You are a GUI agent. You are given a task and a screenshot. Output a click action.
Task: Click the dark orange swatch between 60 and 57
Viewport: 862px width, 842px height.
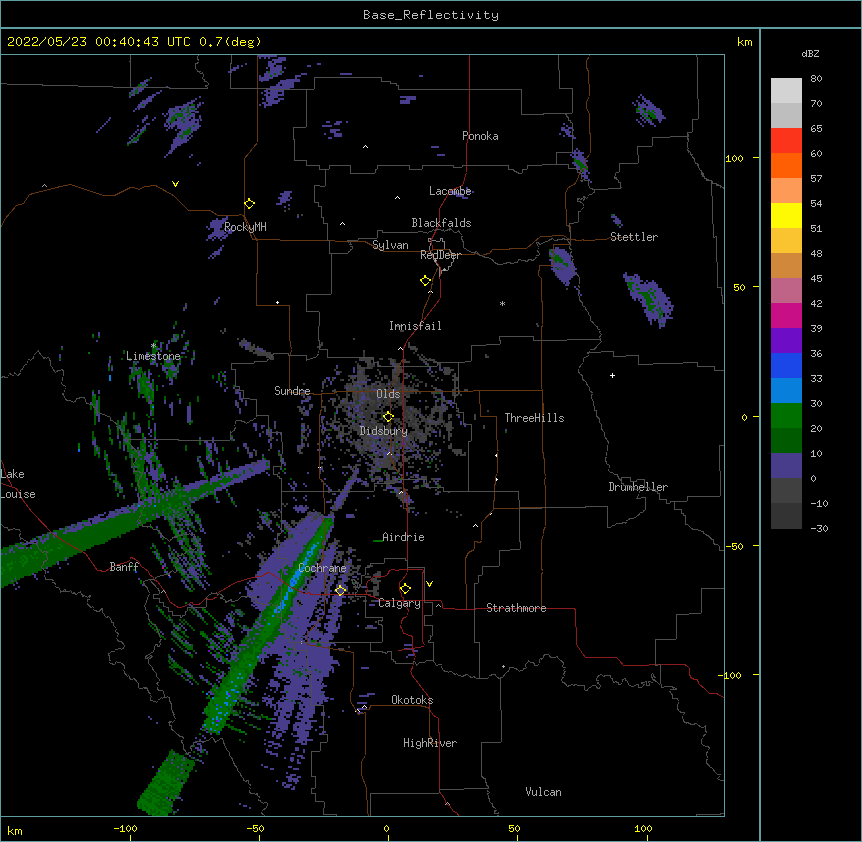(786, 165)
